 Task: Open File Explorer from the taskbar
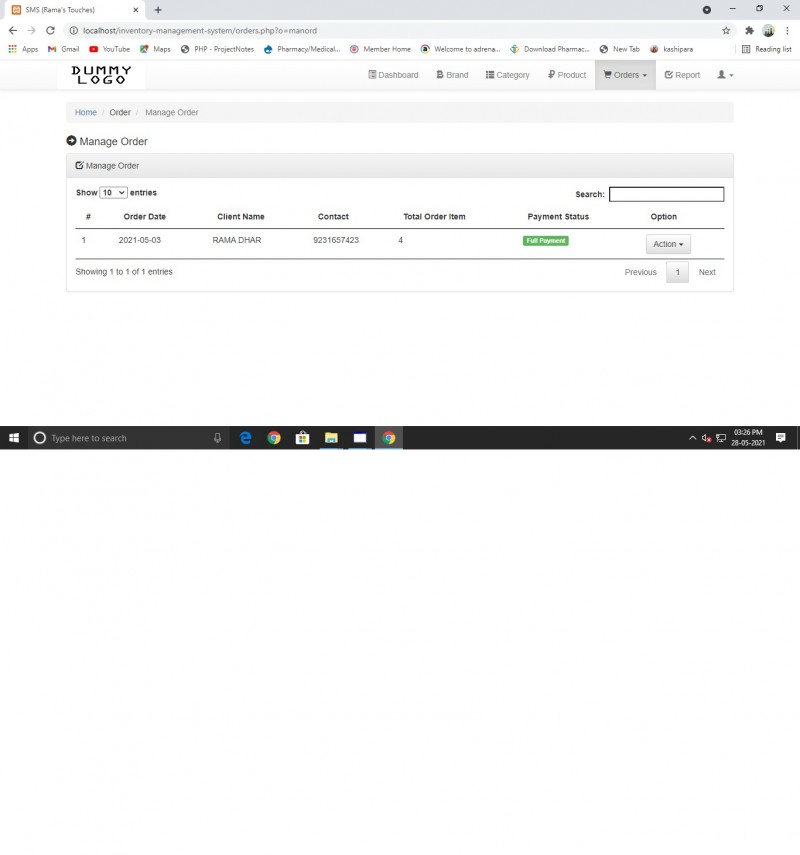(x=331, y=438)
